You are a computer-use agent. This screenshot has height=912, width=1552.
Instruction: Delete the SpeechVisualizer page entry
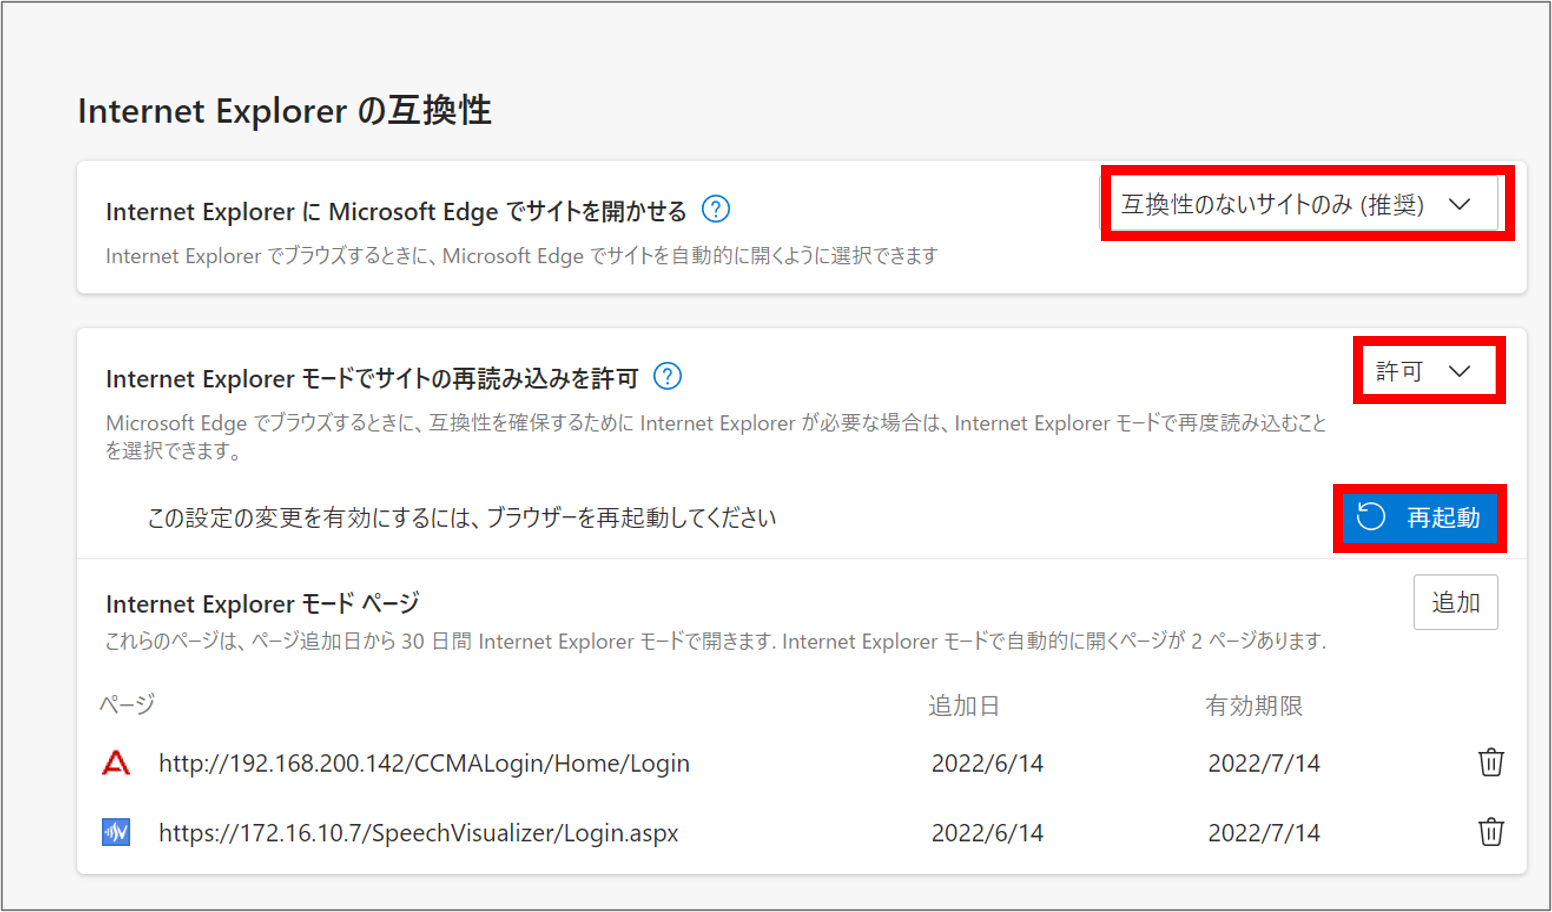click(1491, 832)
